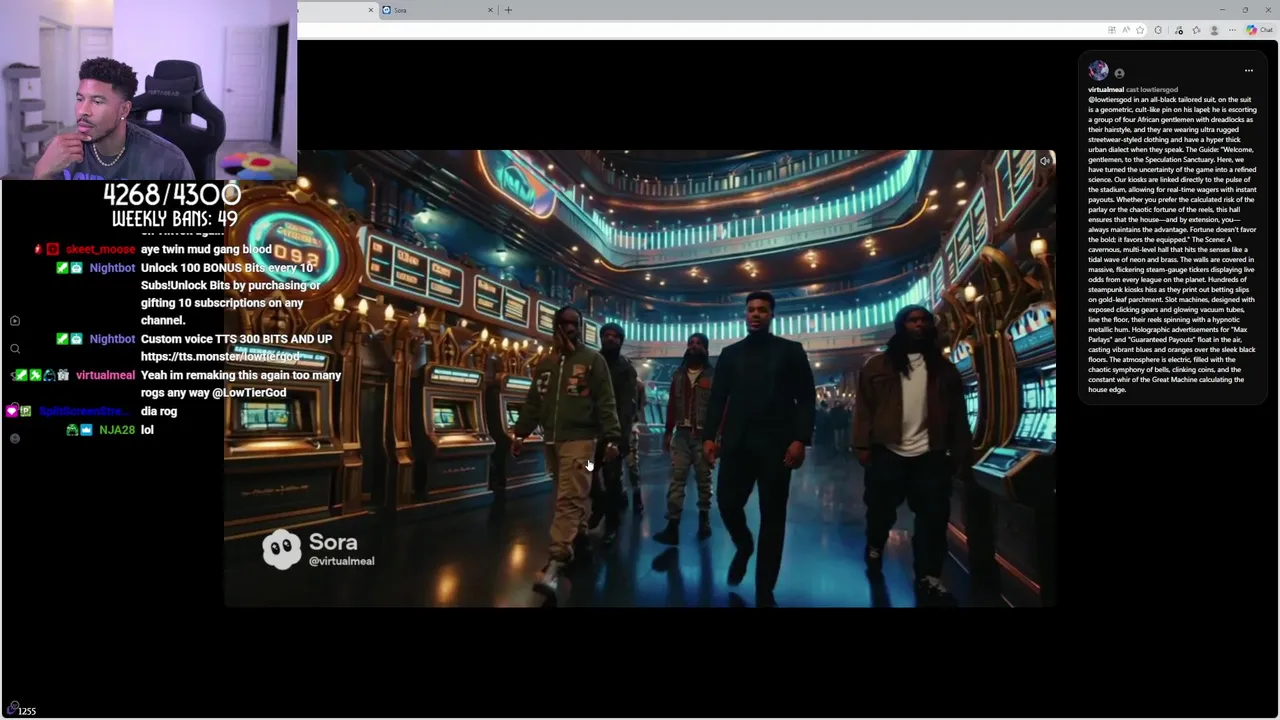Click the split-screen grid icon in address bar
Screen dimensions: 1280x720
[1112, 30]
